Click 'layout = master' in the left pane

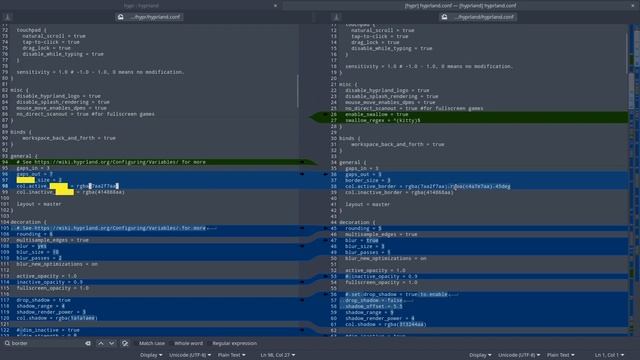coord(39,204)
